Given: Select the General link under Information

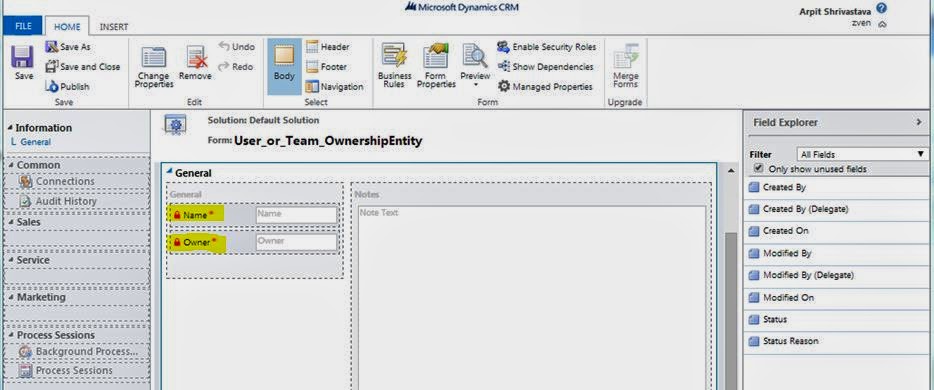Looking at the screenshot, I should pyautogui.click(x=35, y=142).
